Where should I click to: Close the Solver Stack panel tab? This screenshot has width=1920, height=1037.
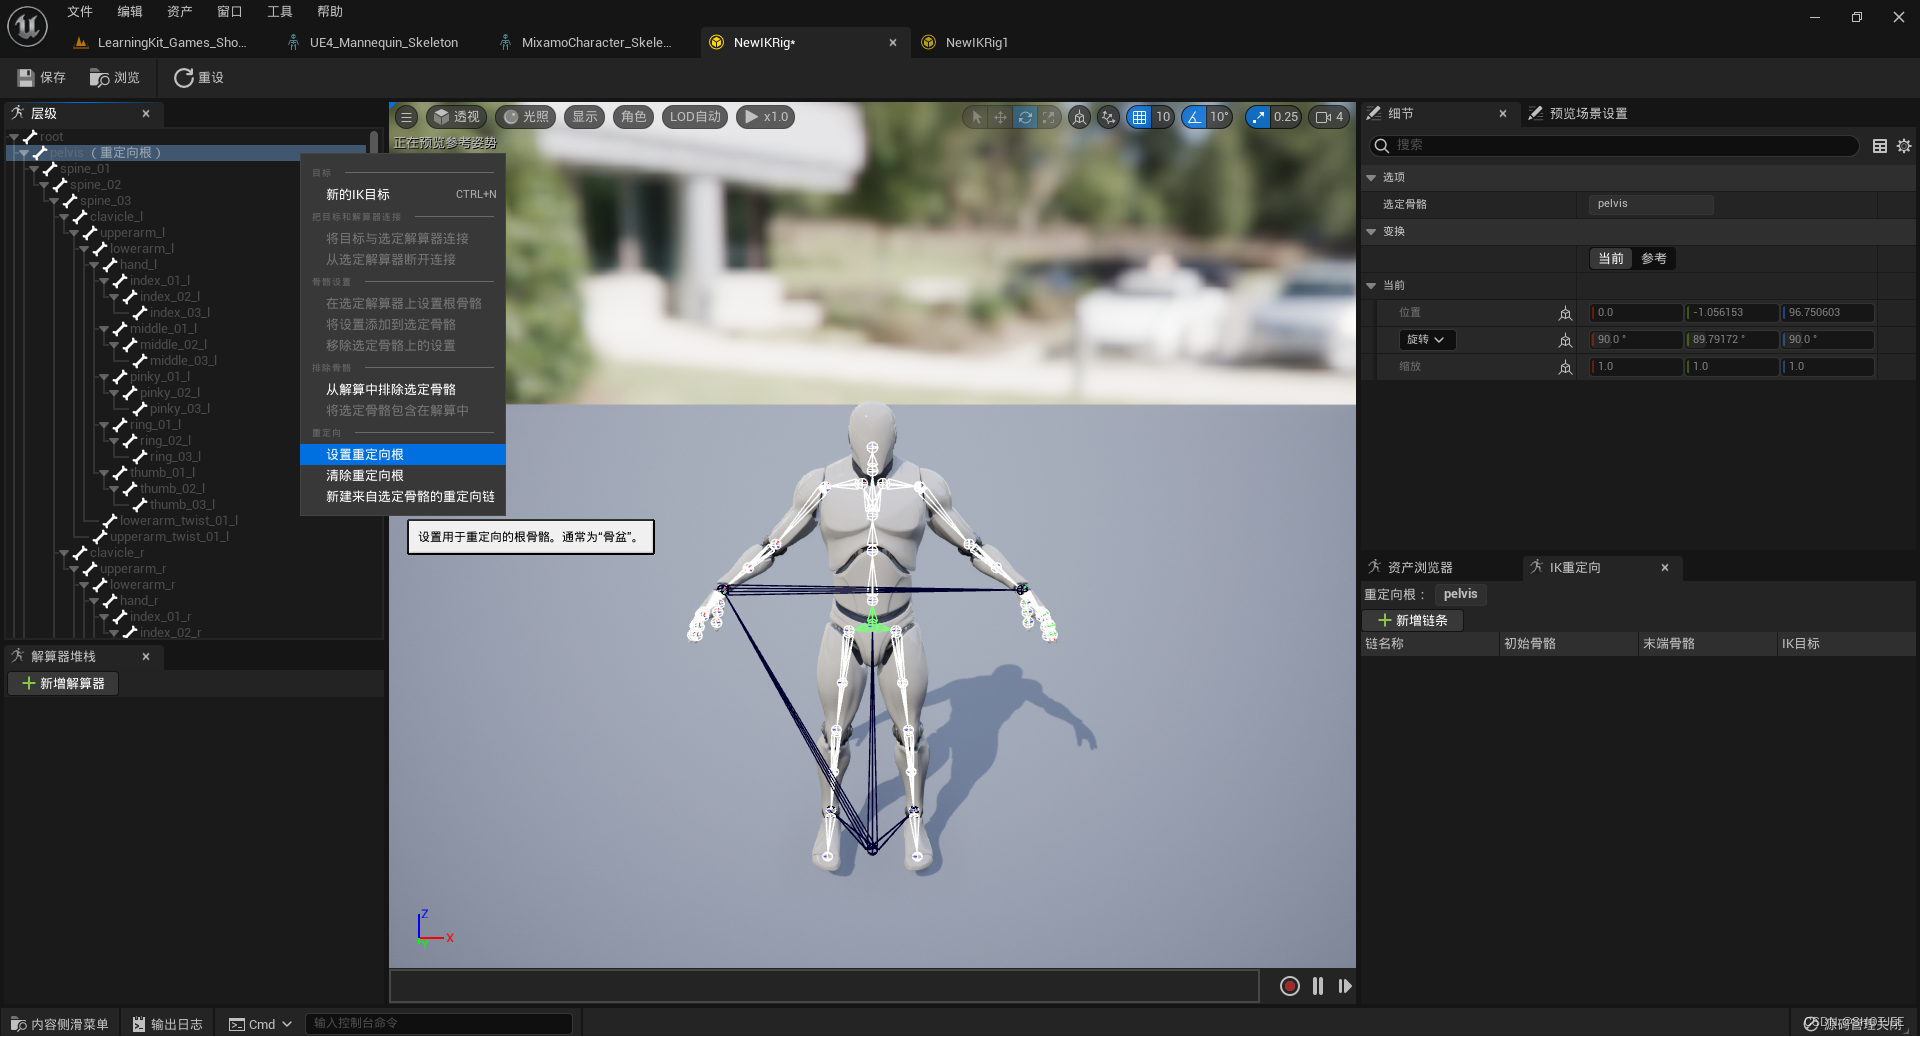[x=146, y=656]
